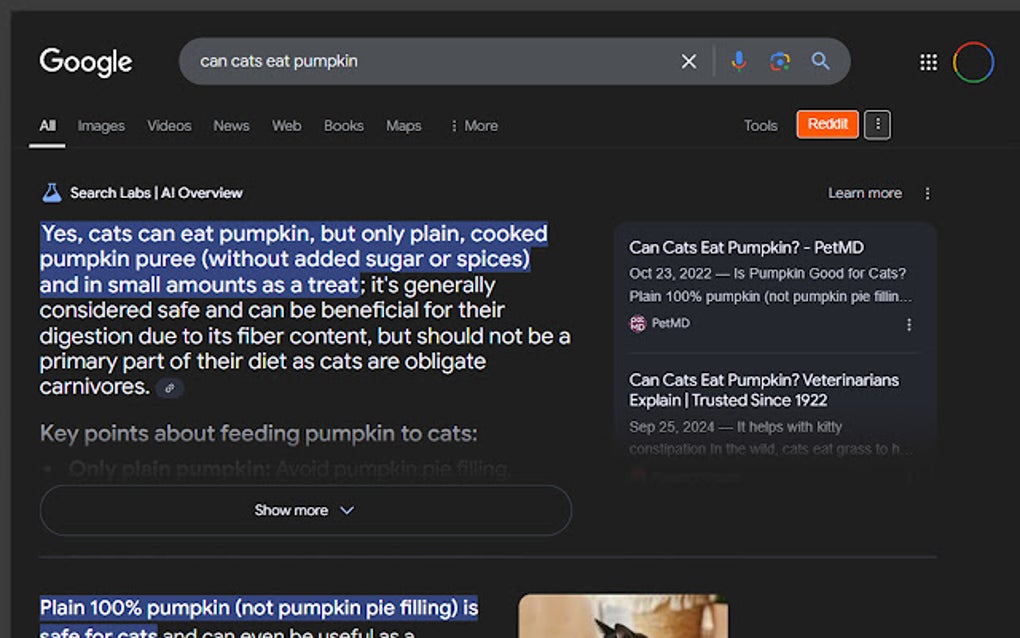Clear the search query with the X
This screenshot has width=1020, height=638.
688,61
